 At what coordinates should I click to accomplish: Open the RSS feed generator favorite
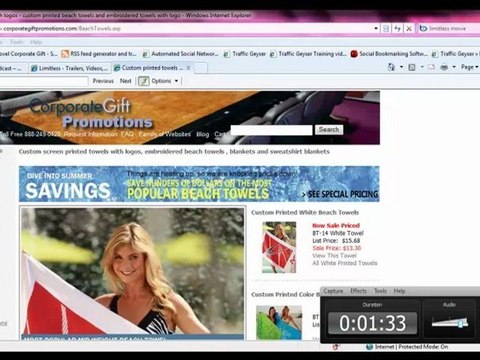pos(99,54)
